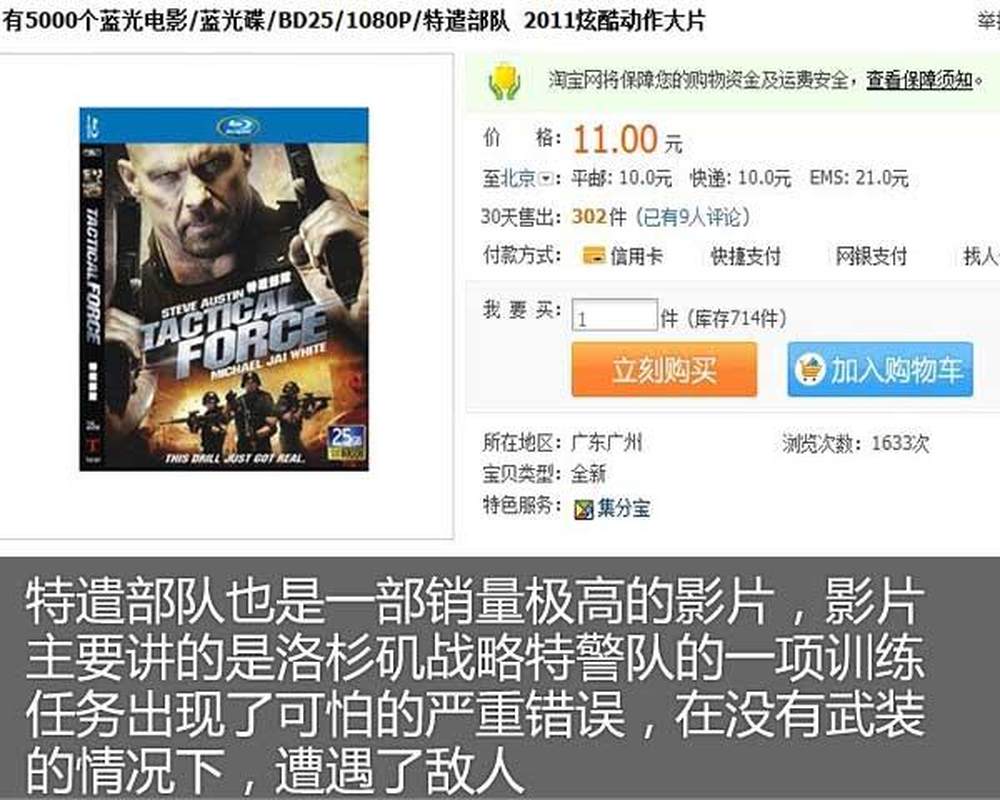
Task: Open the 已有9人评论 reviews link
Action: pos(693,217)
